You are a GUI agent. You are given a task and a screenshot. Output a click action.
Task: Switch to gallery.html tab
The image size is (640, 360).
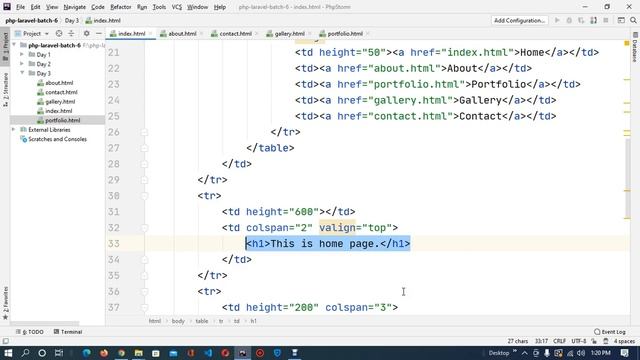(x=289, y=33)
